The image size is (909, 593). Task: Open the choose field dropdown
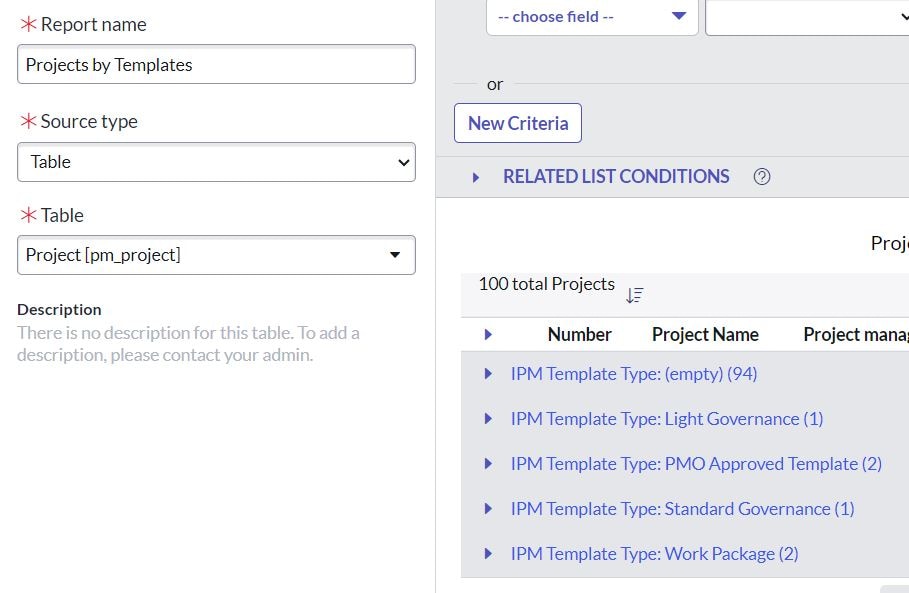(x=592, y=17)
